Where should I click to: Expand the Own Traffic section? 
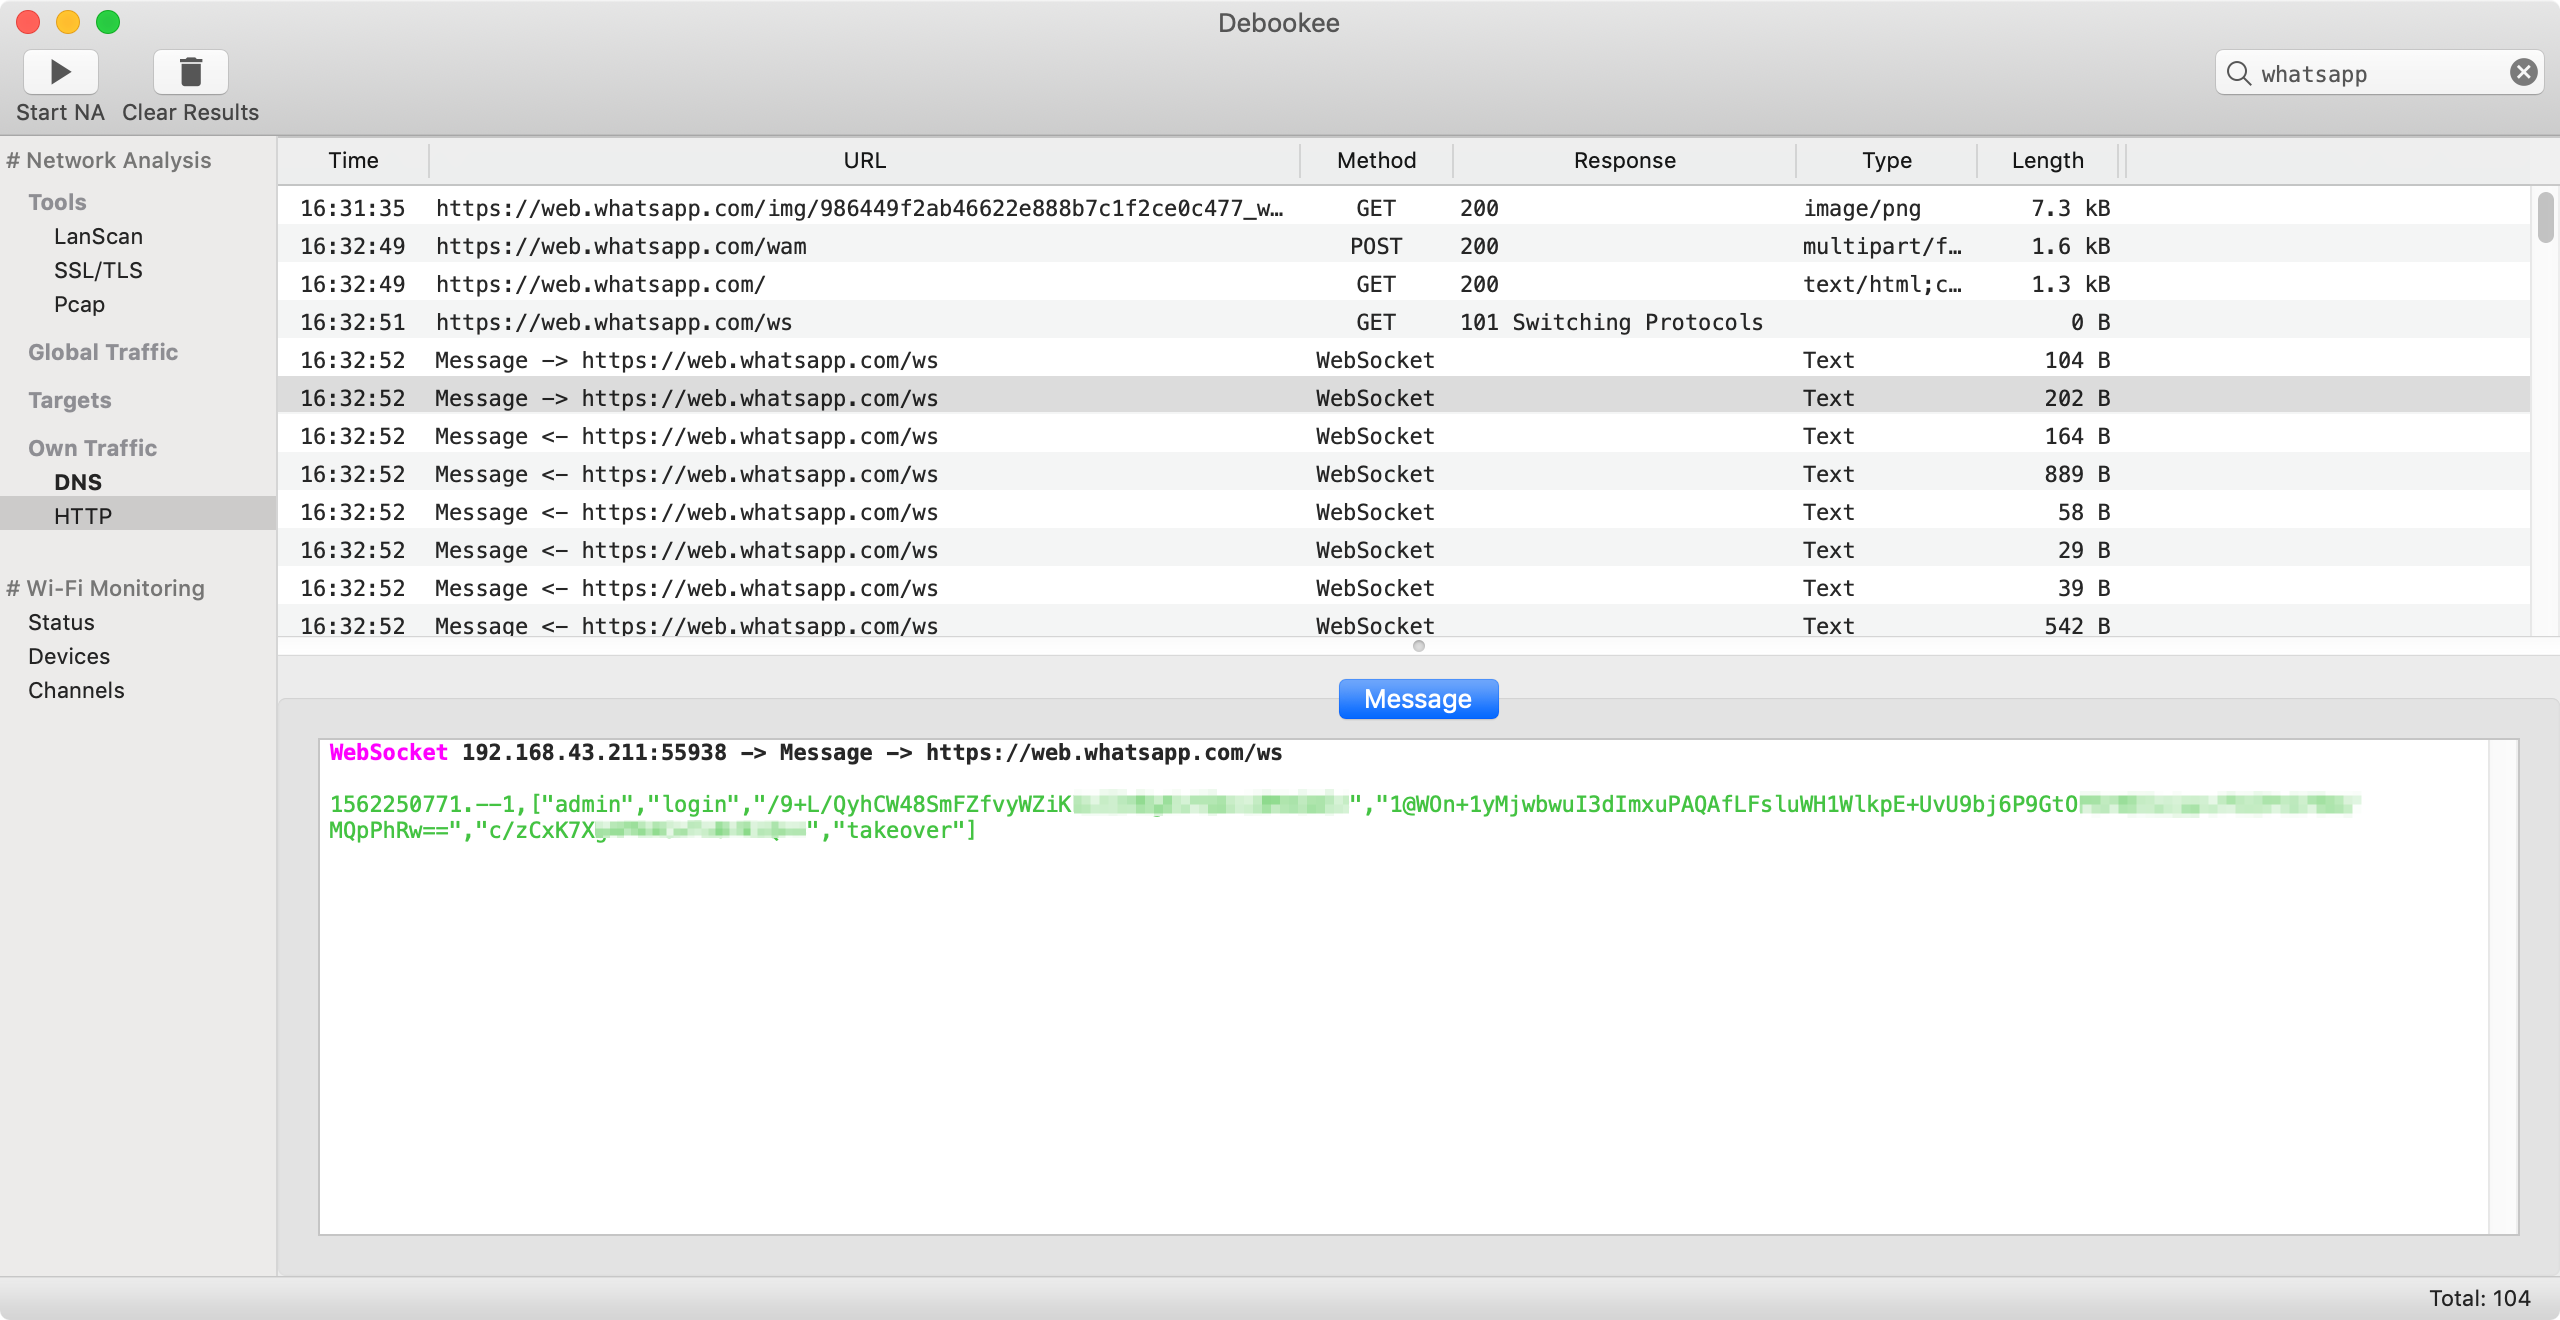point(91,446)
